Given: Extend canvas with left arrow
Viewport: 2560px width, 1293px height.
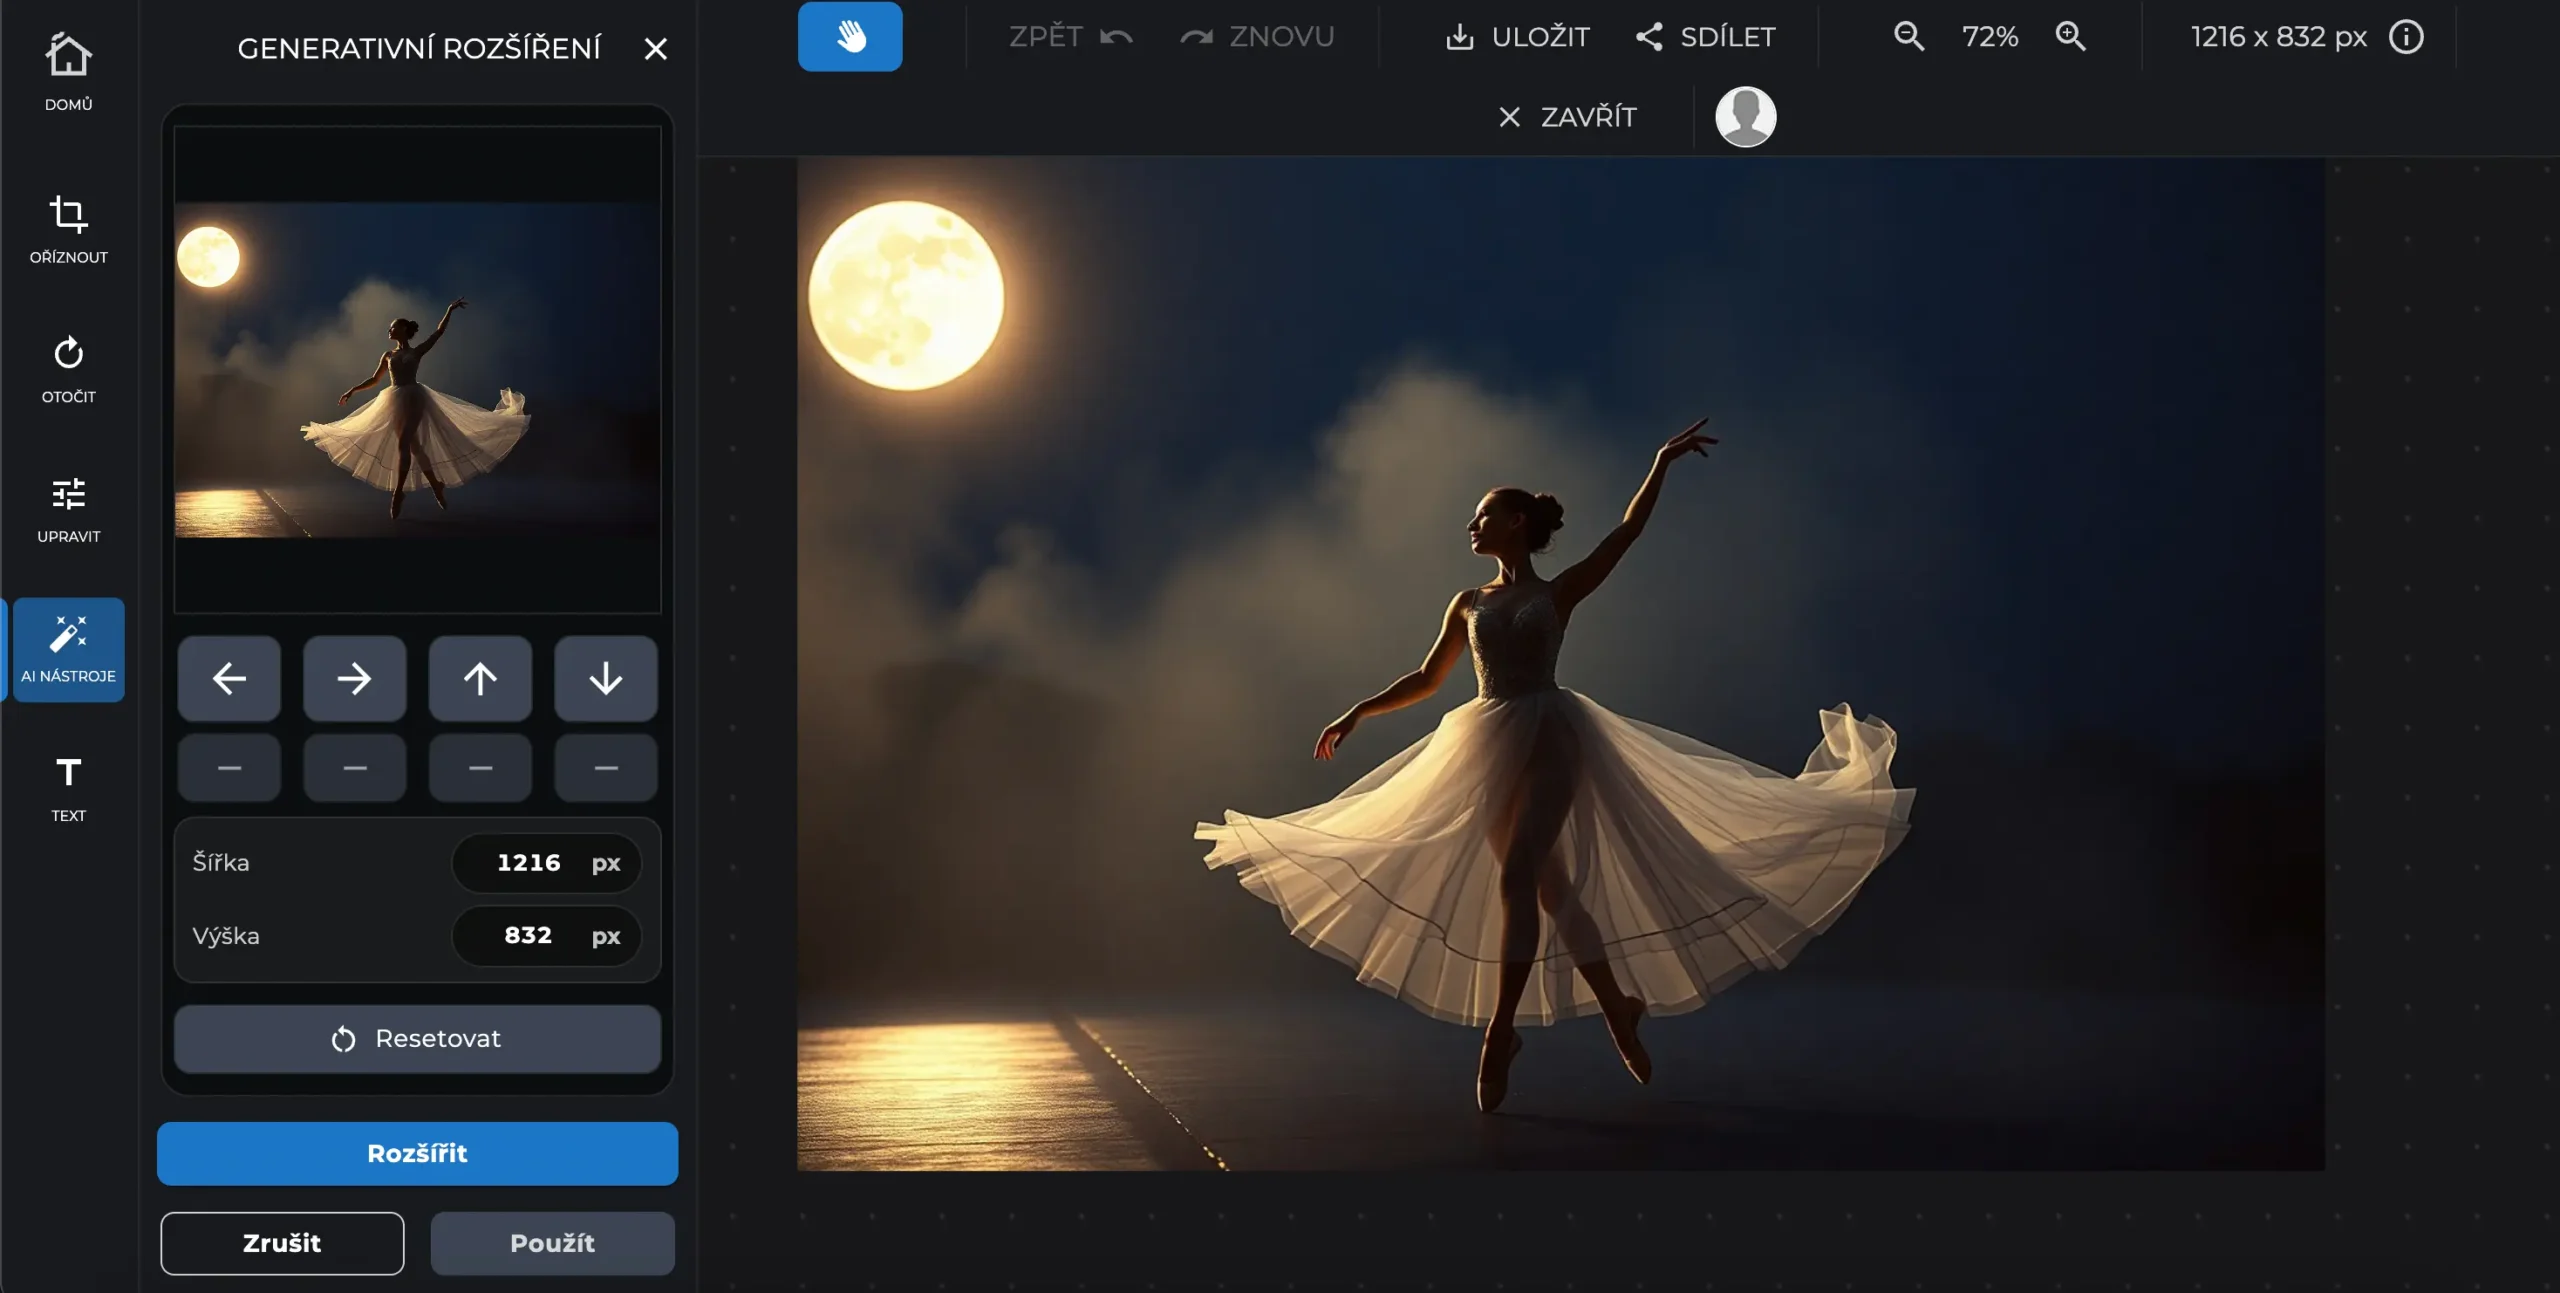Looking at the screenshot, I should click(x=229, y=679).
